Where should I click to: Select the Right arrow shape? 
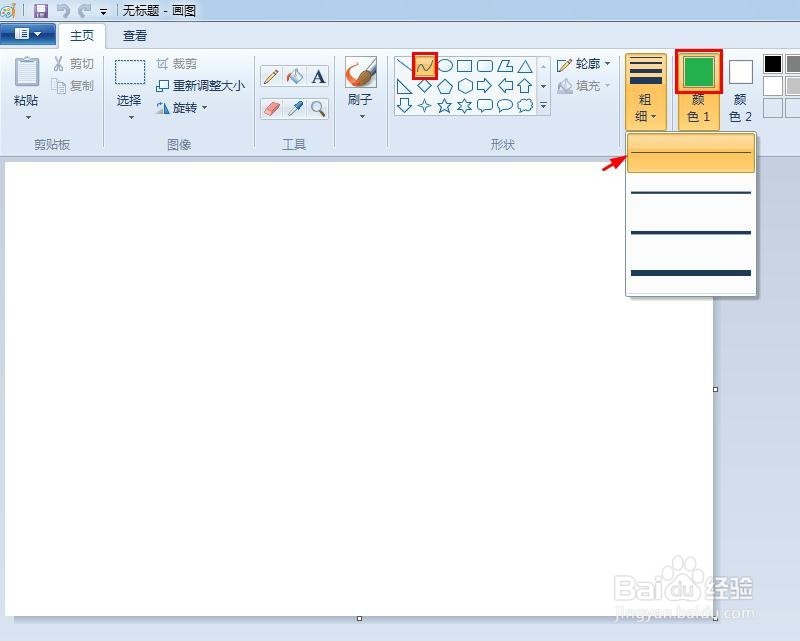484,86
